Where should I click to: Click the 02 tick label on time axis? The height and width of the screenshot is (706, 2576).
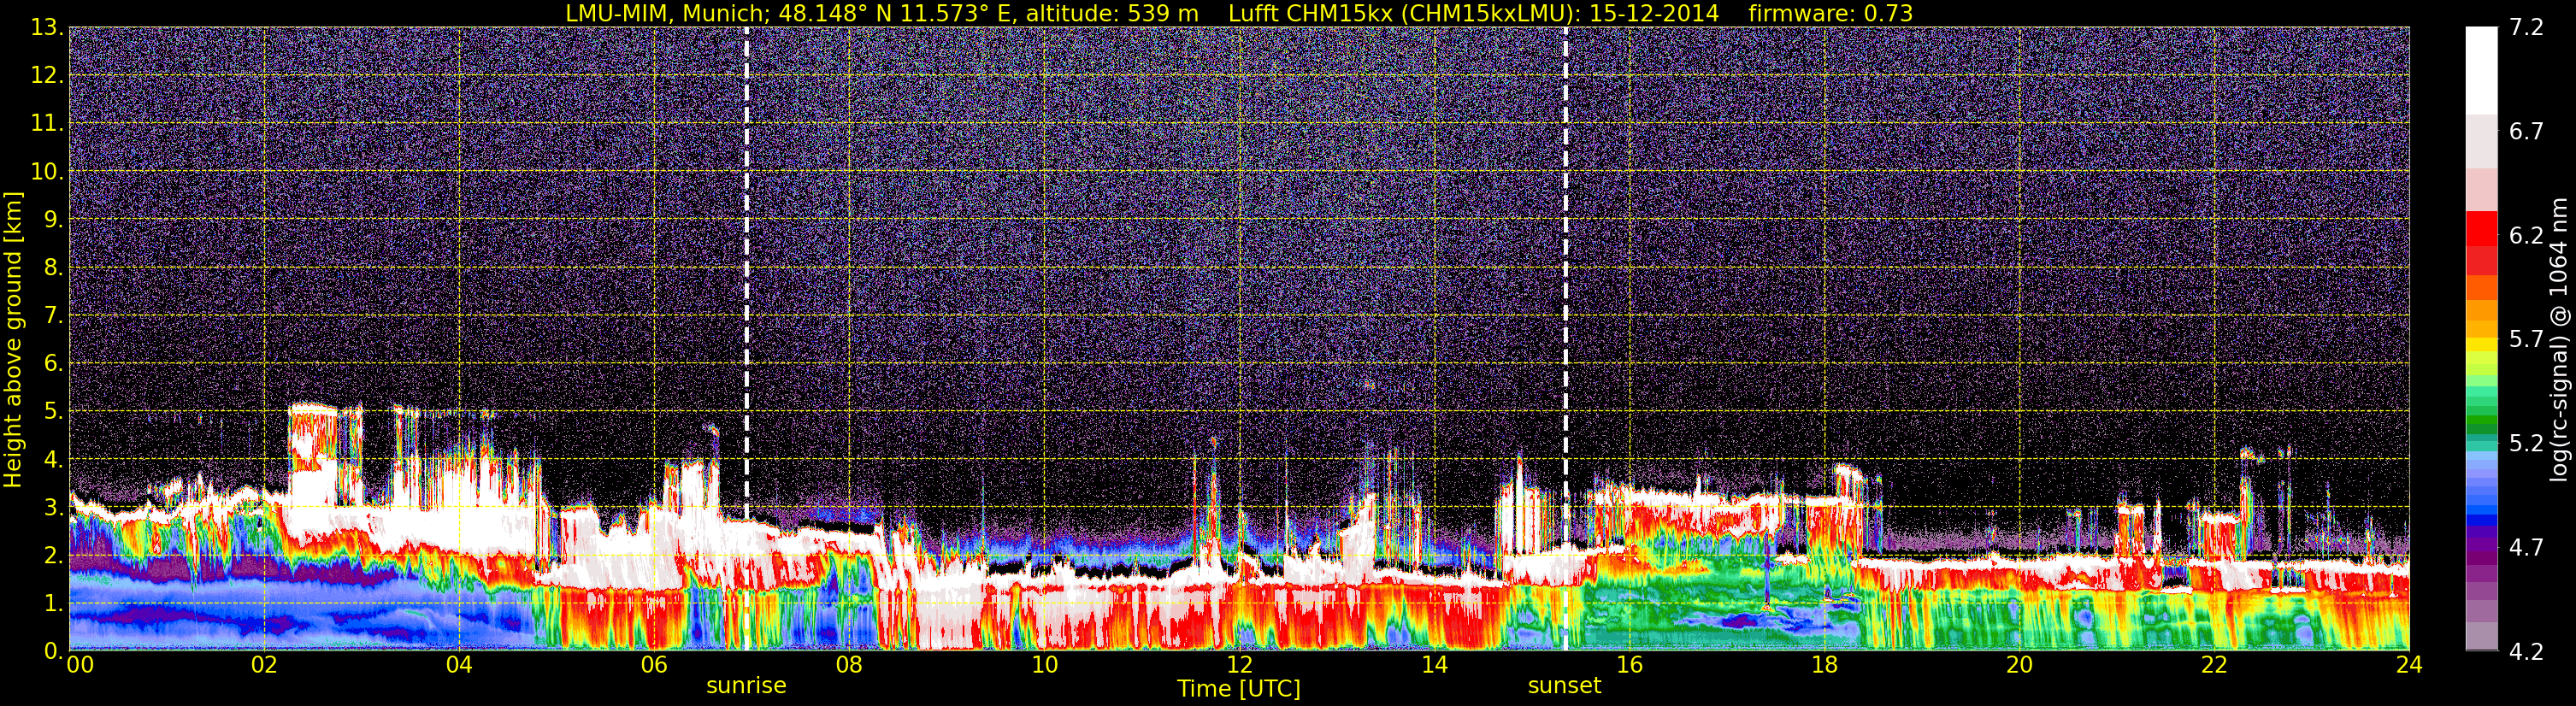[x=264, y=666]
